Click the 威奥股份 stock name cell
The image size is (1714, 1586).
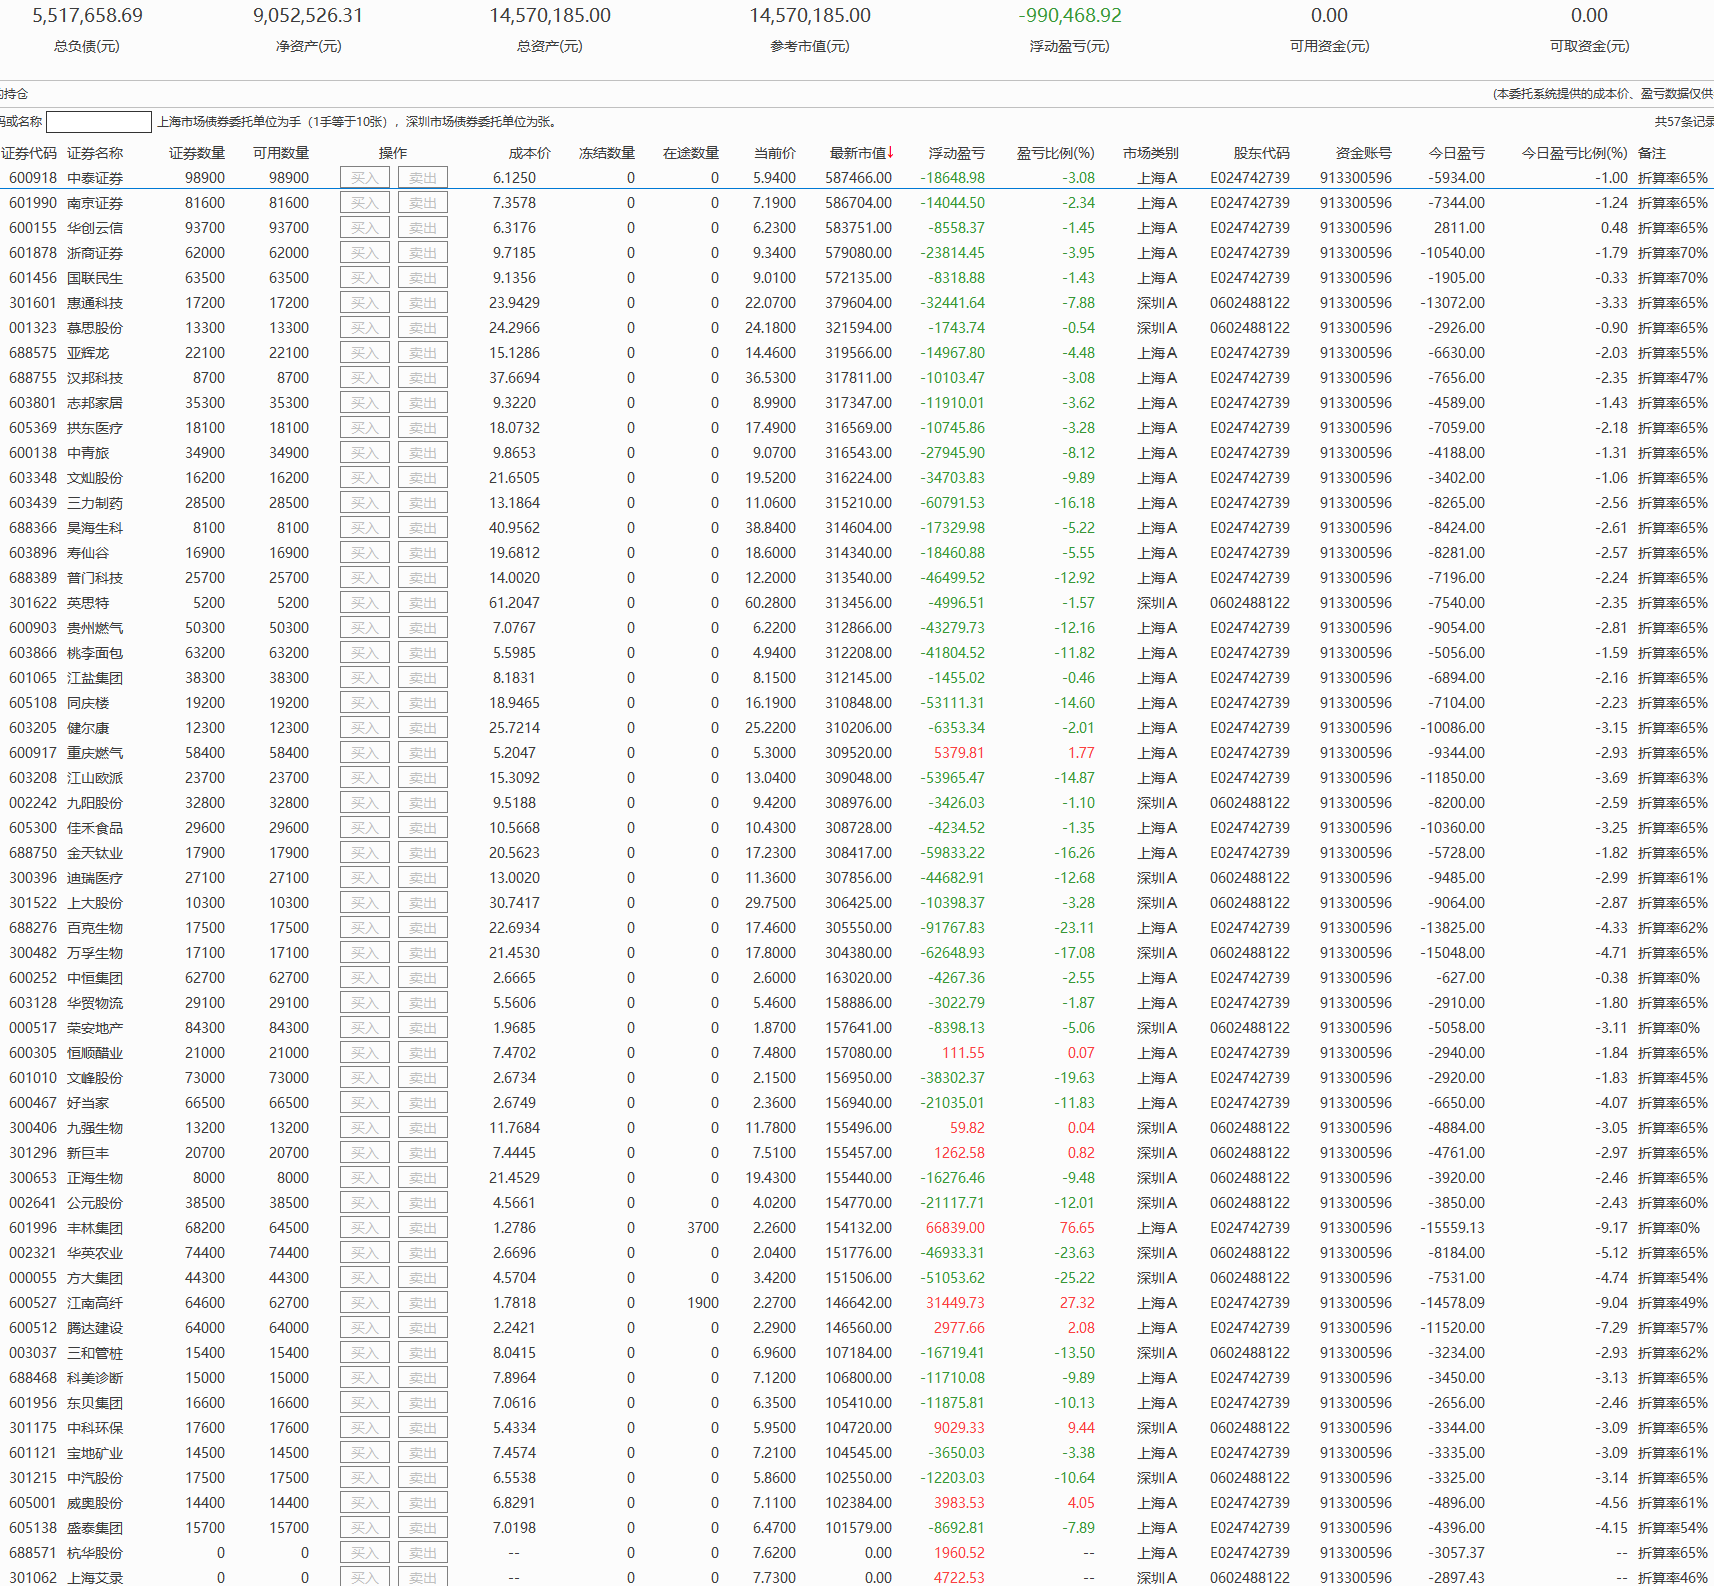(x=95, y=1503)
